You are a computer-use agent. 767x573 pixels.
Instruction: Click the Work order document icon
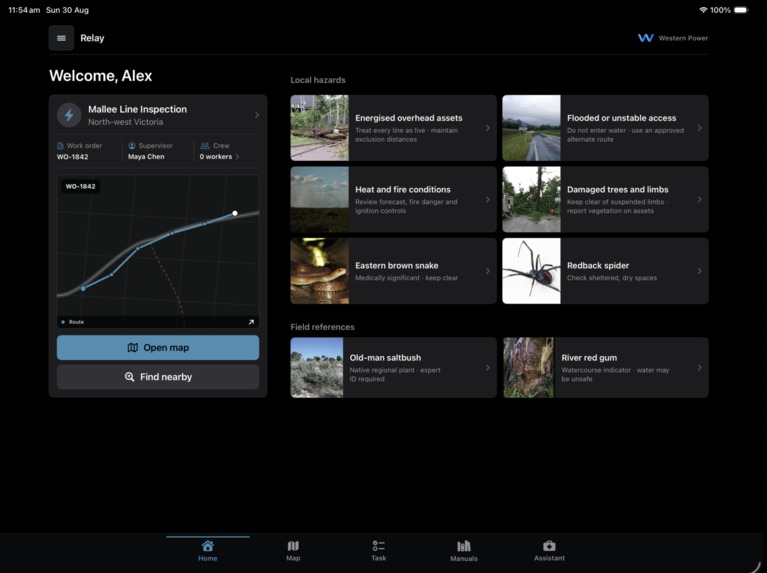[60, 146]
